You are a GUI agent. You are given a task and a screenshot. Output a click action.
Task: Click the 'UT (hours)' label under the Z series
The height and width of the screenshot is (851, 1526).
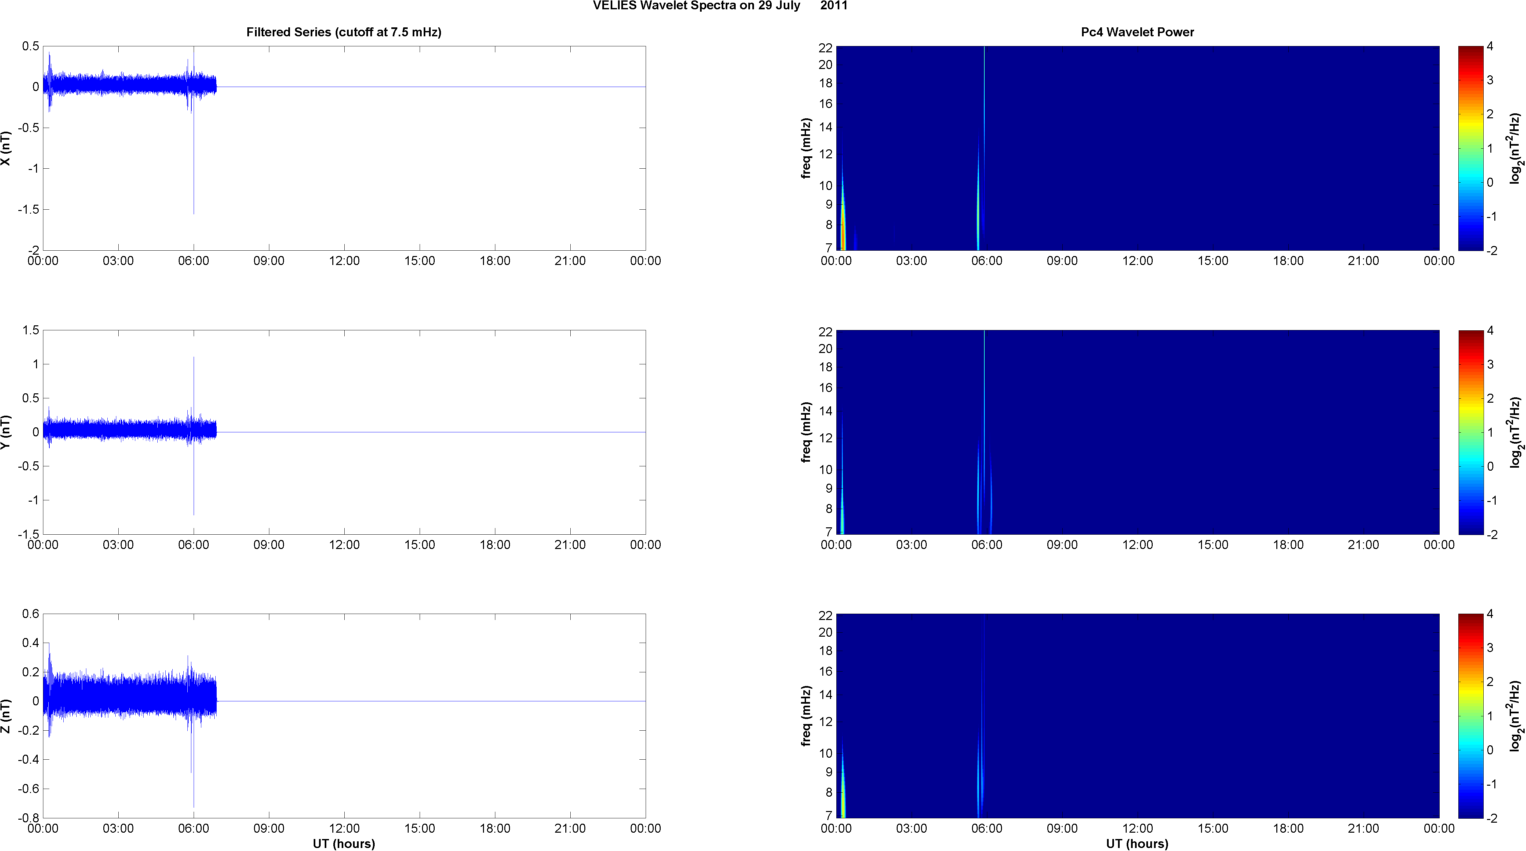(343, 844)
